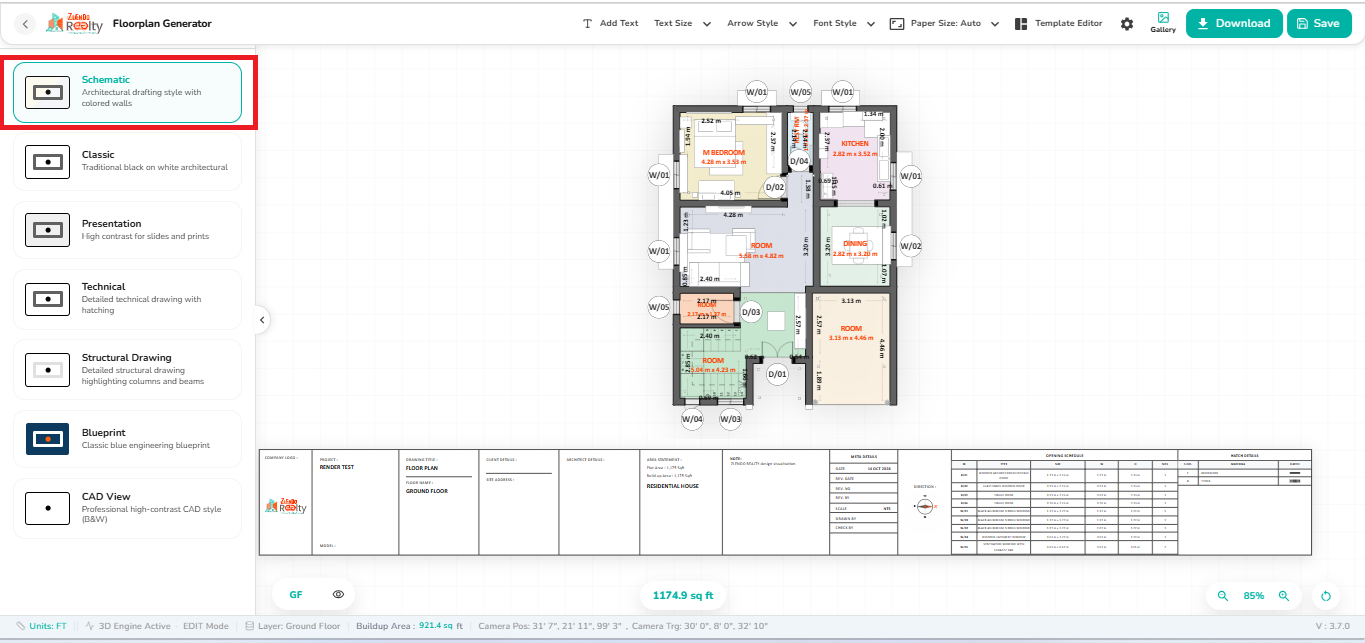This screenshot has height=643, width=1365.
Task: Click the 85% zoom level
Action: 1253,596
